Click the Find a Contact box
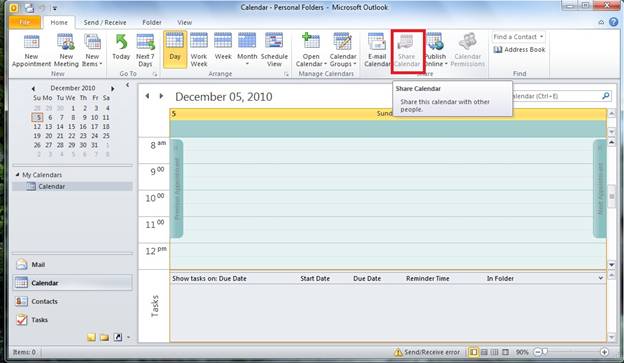The image size is (624, 363). point(519,37)
